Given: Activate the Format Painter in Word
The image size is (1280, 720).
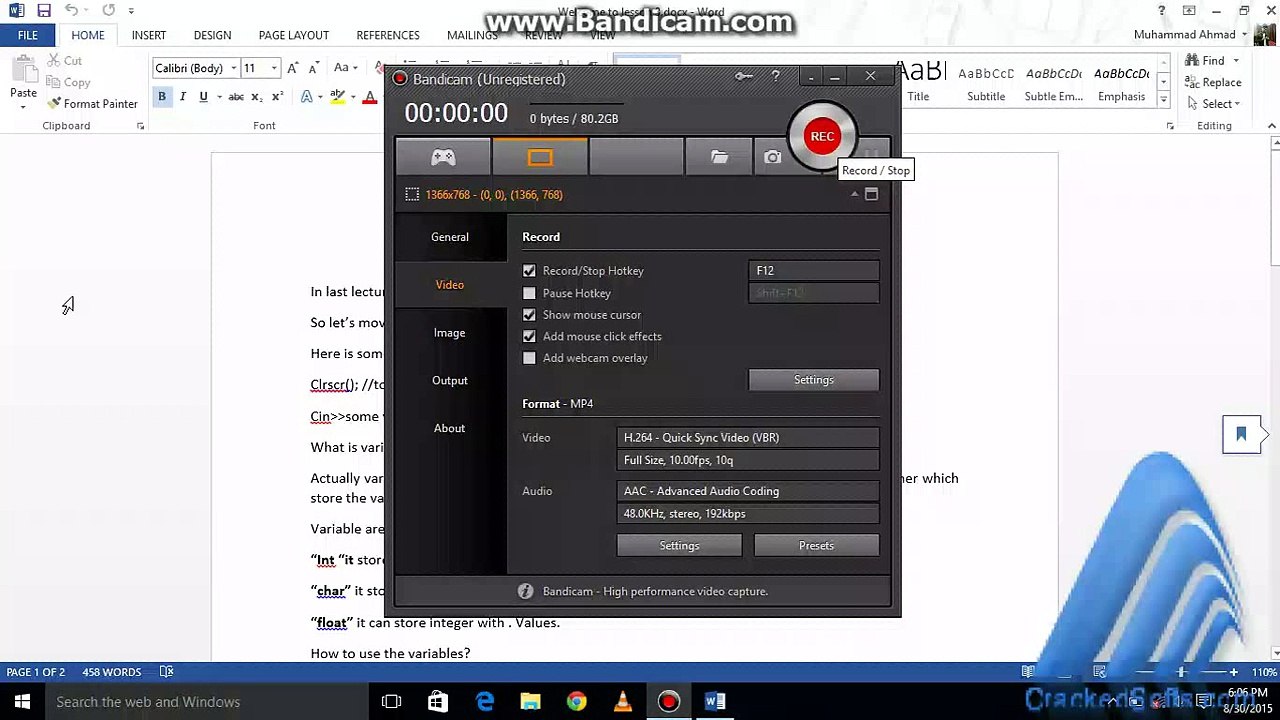Looking at the screenshot, I should 92,104.
